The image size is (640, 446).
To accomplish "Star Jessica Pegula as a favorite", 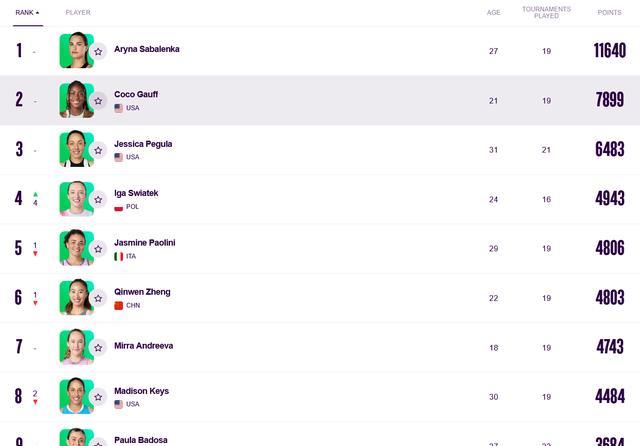I will point(98,151).
